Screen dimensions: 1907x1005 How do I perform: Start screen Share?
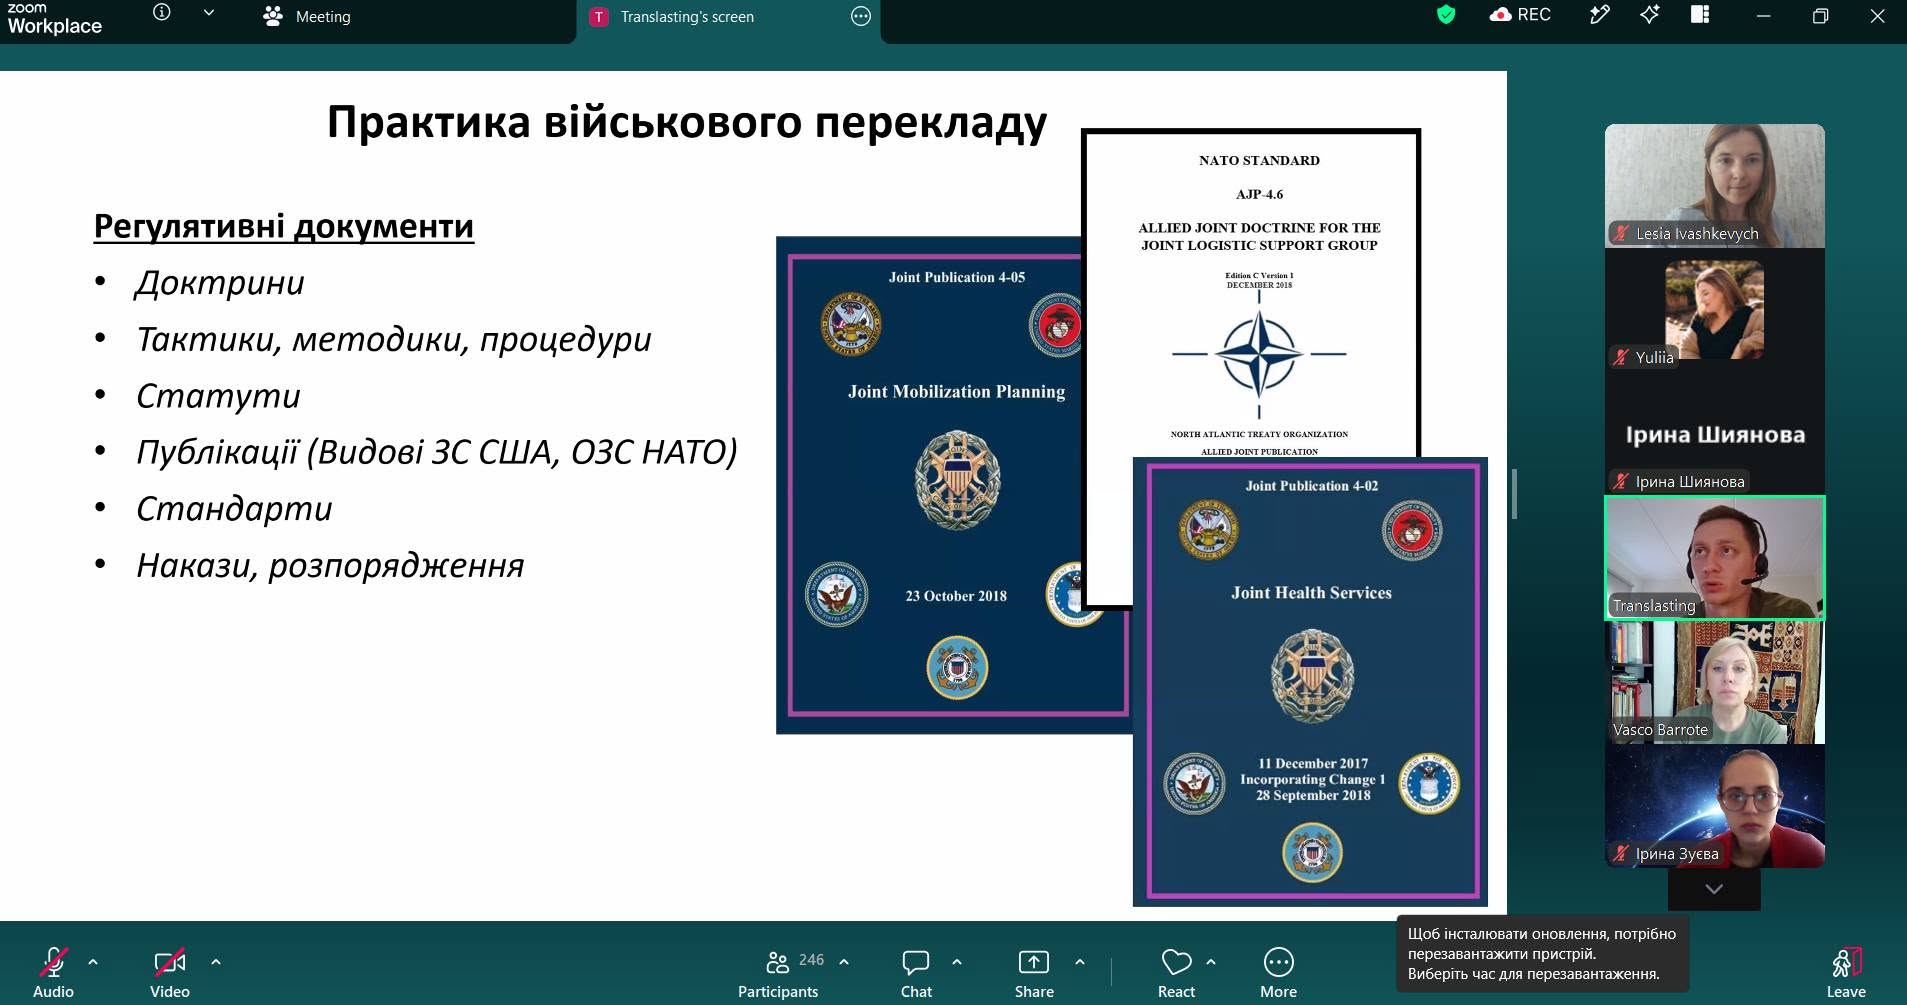click(1034, 972)
